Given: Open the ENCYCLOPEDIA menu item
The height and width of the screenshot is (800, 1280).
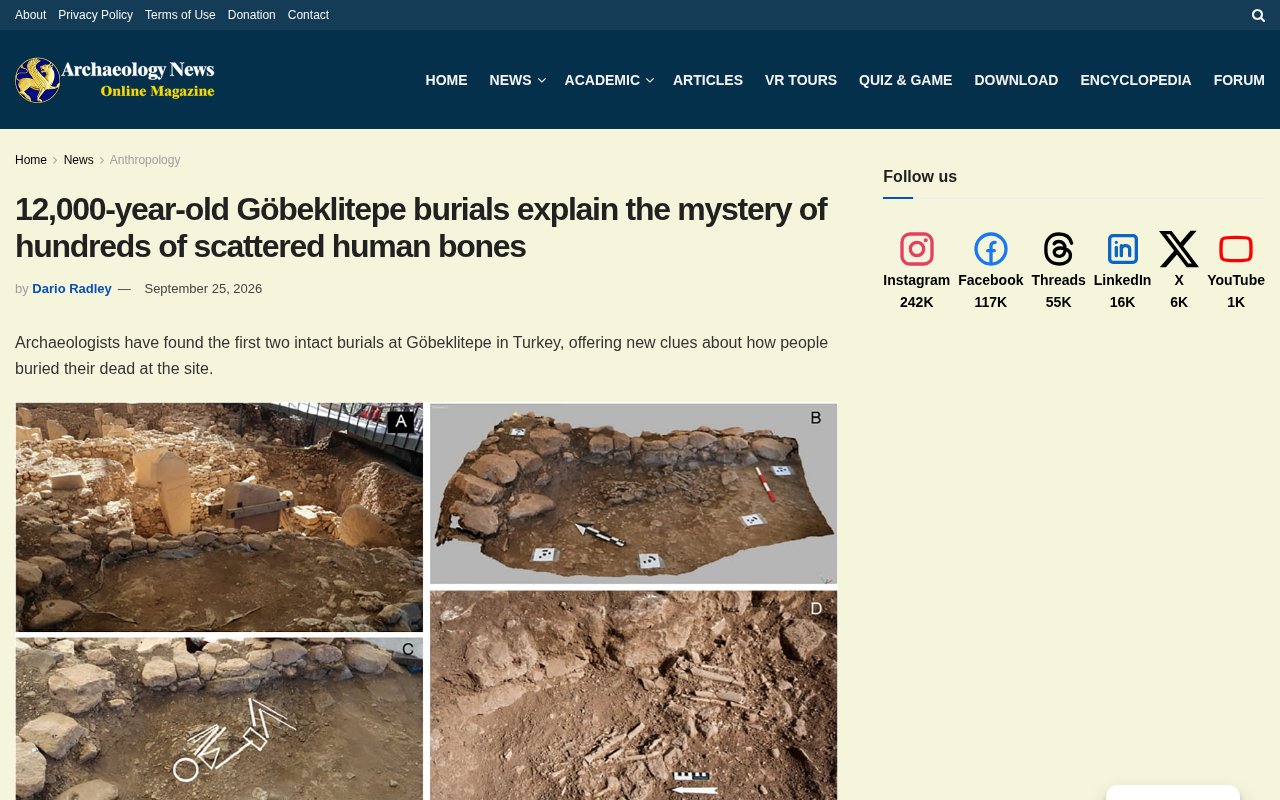Looking at the screenshot, I should [x=1136, y=80].
